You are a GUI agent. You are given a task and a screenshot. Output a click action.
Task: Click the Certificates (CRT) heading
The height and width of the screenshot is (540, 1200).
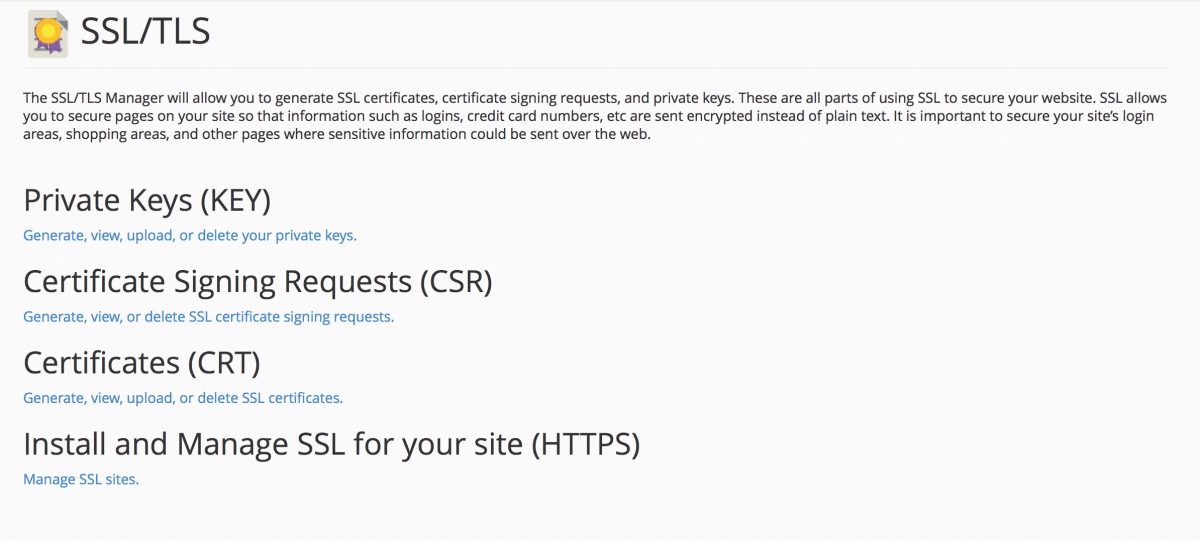(x=142, y=363)
